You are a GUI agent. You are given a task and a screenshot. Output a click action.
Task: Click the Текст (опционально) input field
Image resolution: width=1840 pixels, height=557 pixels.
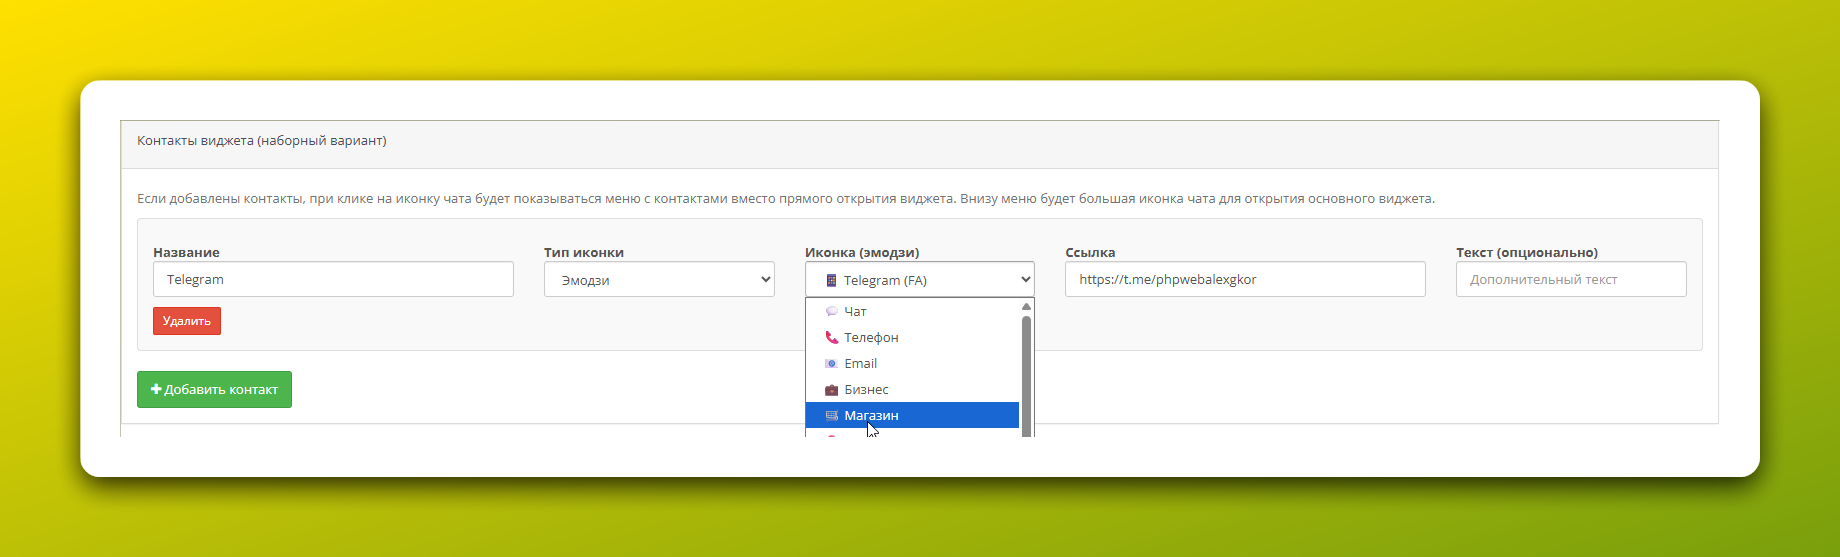[1570, 280]
